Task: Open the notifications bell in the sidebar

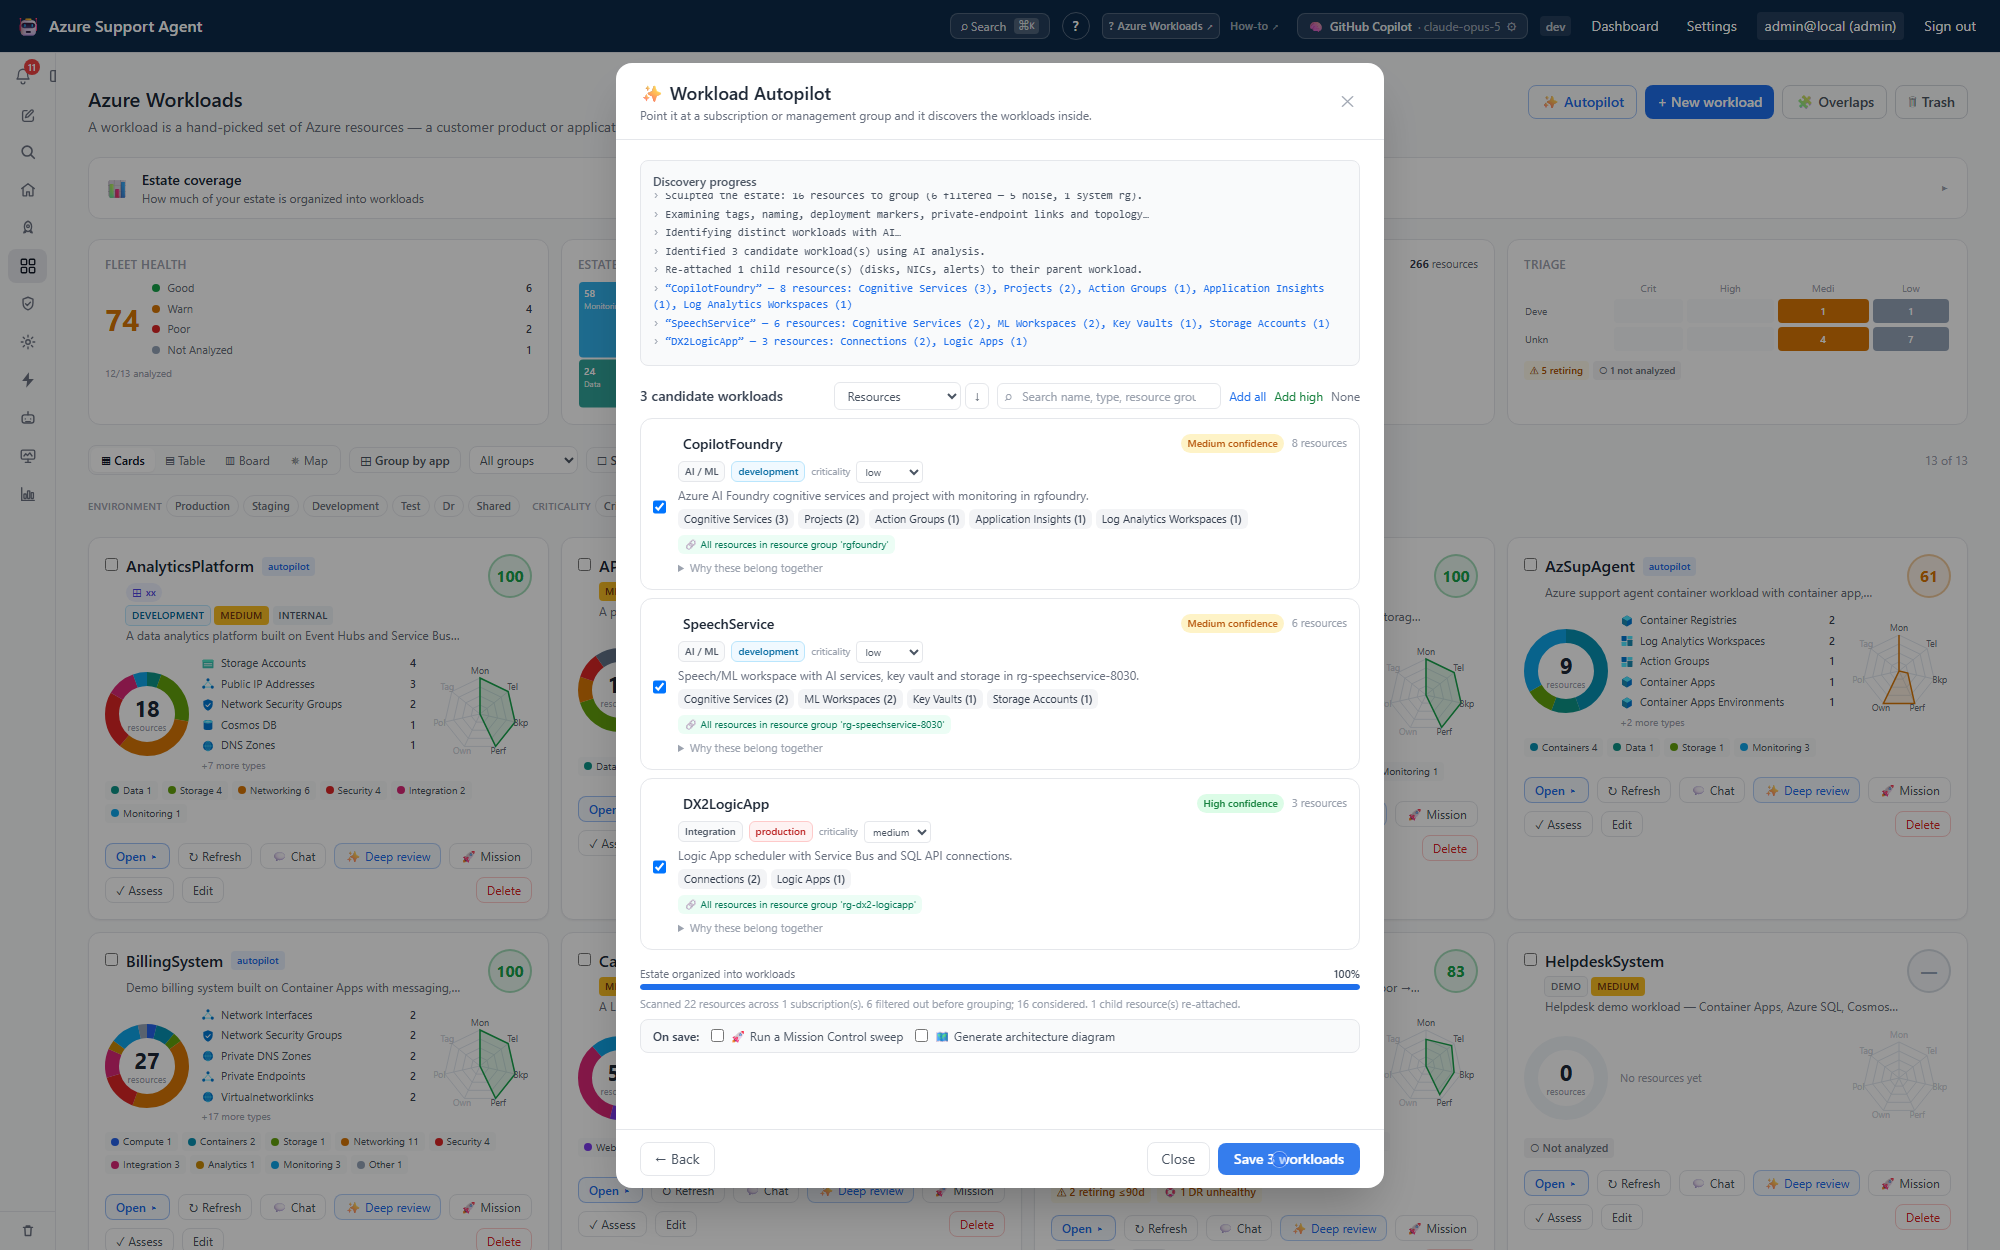Action: coord(23,75)
